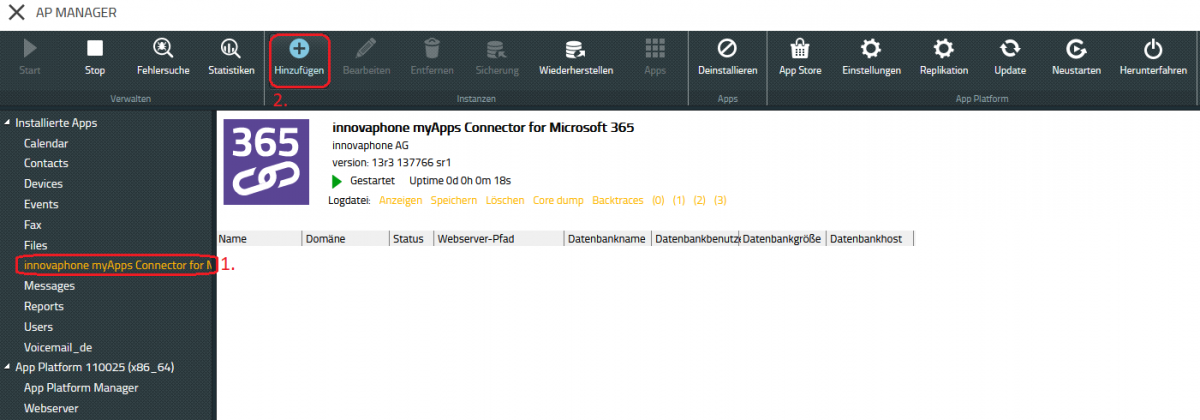Click the Herunterfahren power icon
The width and height of the screenshot is (1200, 420).
[1153, 48]
